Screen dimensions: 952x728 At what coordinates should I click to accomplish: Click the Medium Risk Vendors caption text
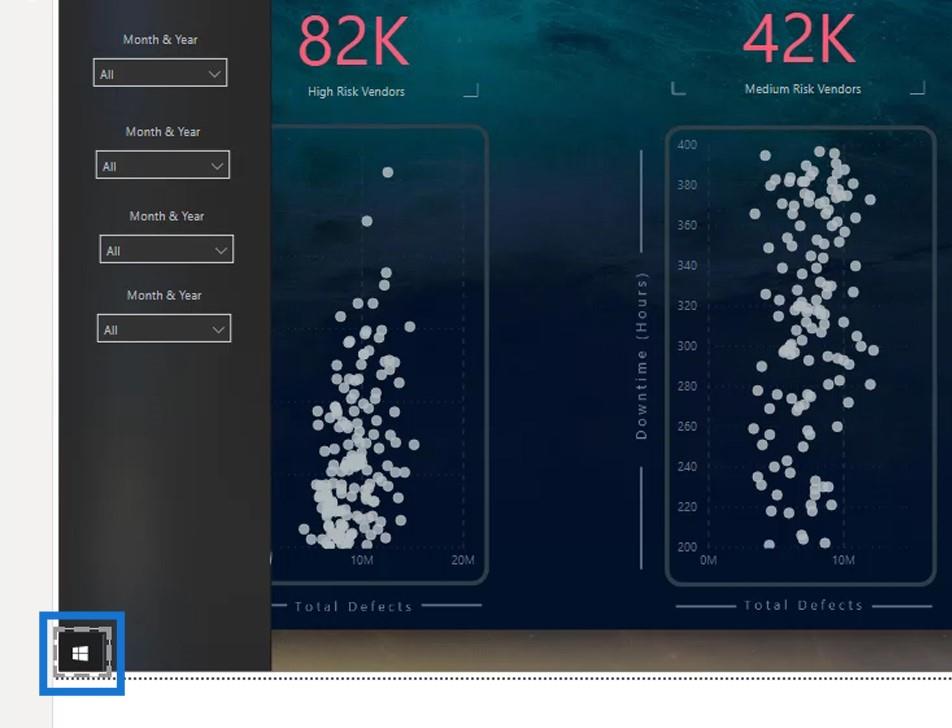click(803, 89)
